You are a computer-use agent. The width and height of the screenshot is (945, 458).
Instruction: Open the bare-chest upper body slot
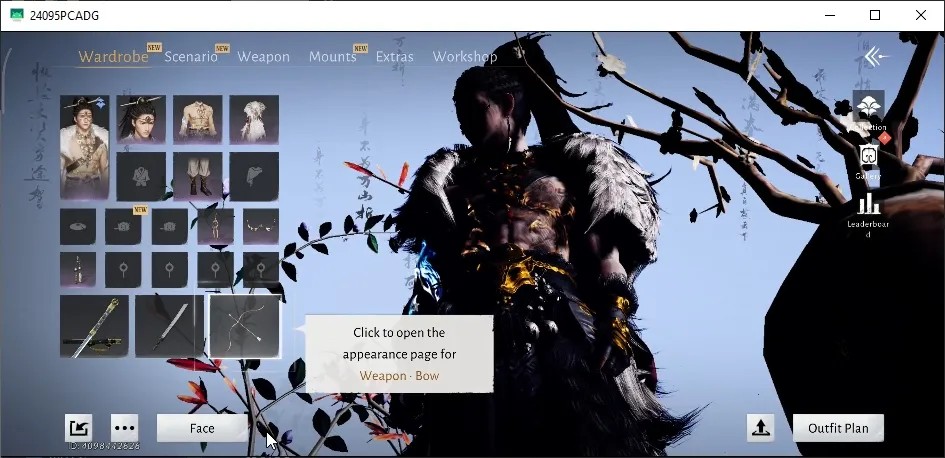198,119
